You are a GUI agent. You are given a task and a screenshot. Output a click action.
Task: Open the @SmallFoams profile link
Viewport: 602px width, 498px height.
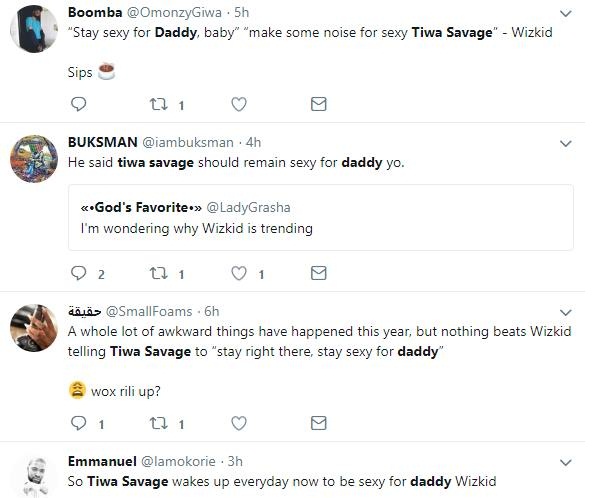tap(149, 311)
